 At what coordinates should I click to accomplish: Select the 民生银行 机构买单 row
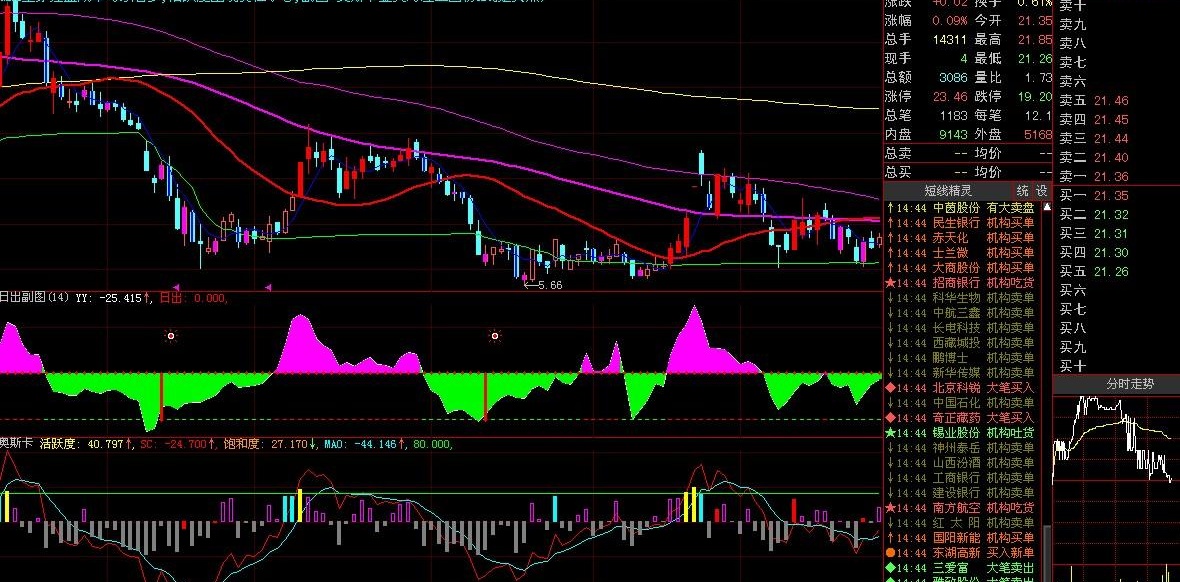click(963, 222)
